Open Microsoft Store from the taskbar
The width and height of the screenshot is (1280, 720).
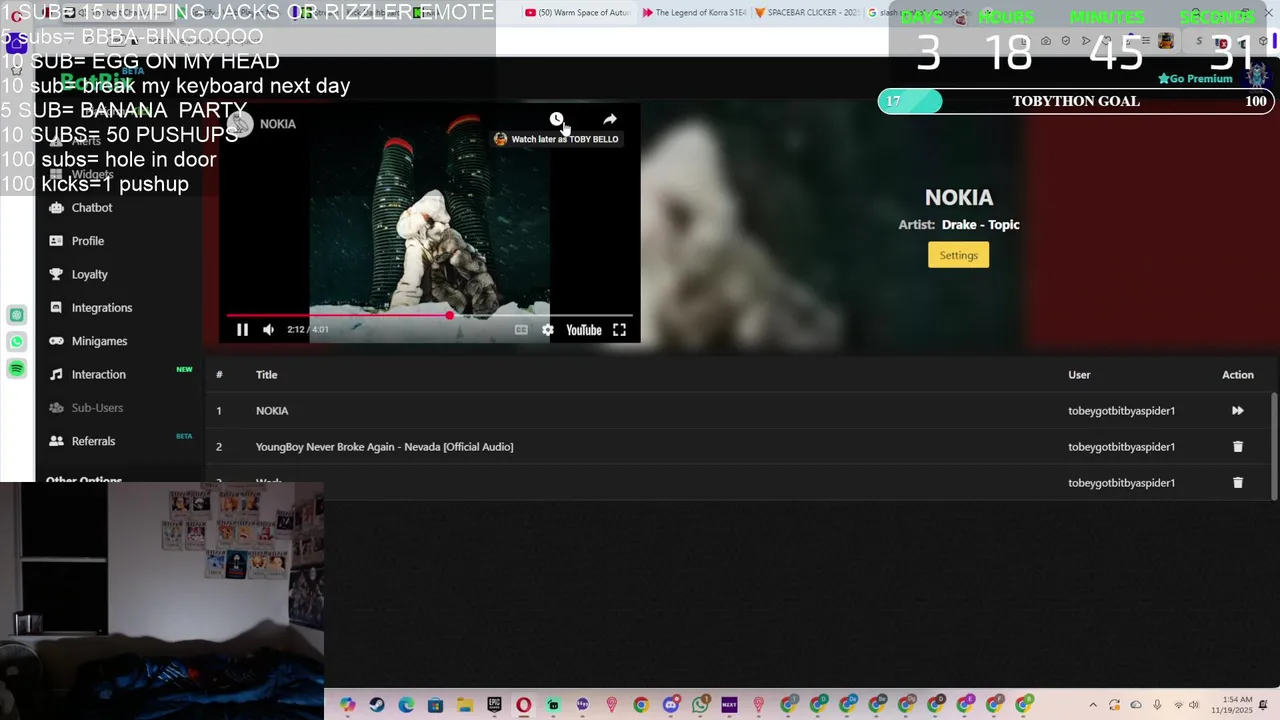435,705
